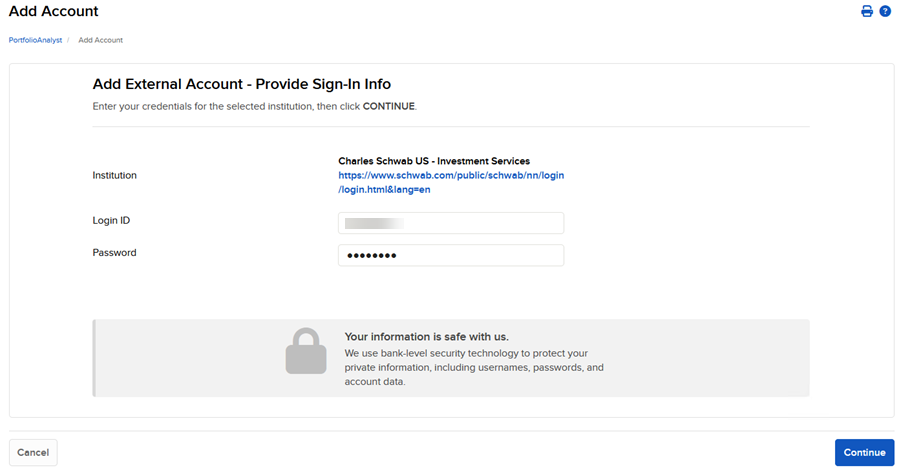Click the gray padlock icon

point(306,353)
